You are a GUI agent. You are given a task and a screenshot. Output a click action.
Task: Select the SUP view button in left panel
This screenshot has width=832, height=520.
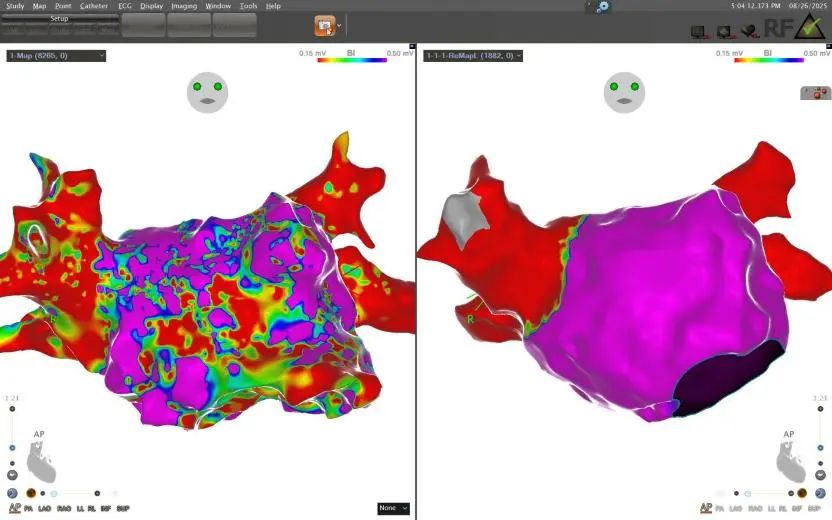tap(122, 509)
